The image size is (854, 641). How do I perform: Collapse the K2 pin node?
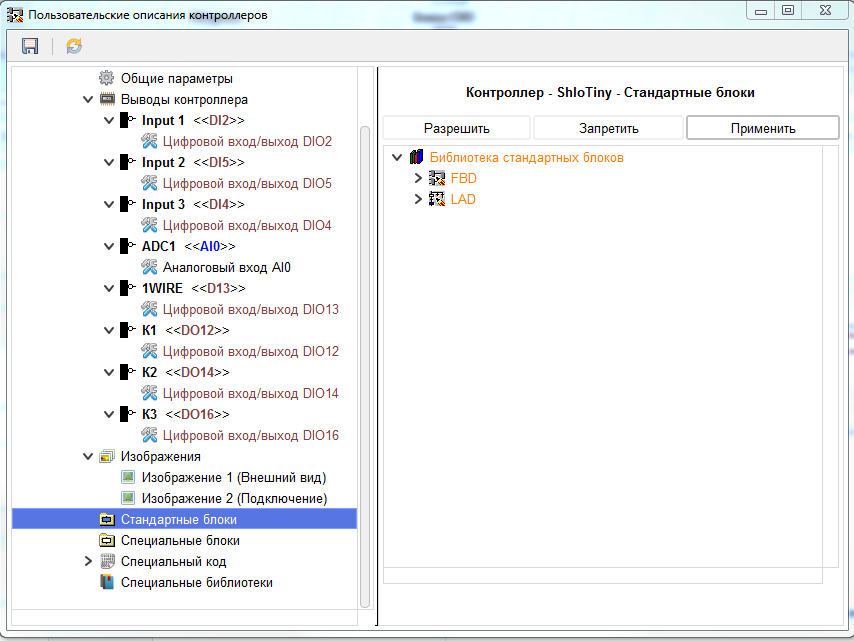coord(109,371)
